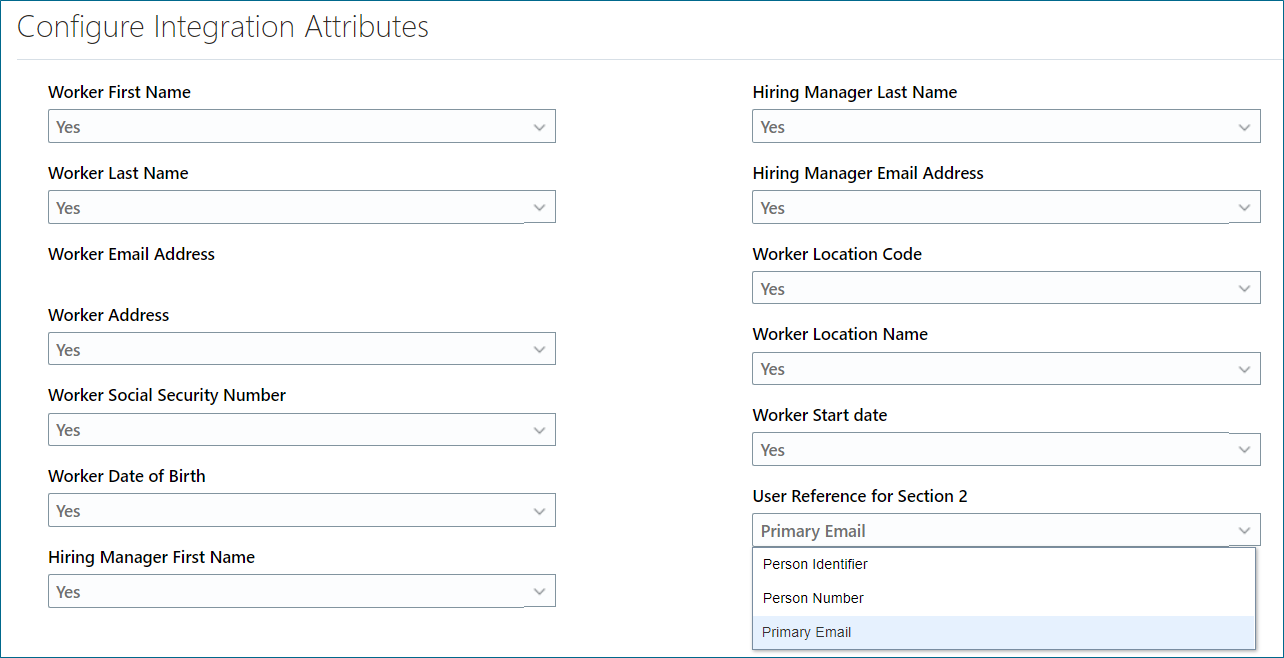Click the Hiring Manager First Name chevron
This screenshot has width=1284, height=658.
tap(539, 592)
